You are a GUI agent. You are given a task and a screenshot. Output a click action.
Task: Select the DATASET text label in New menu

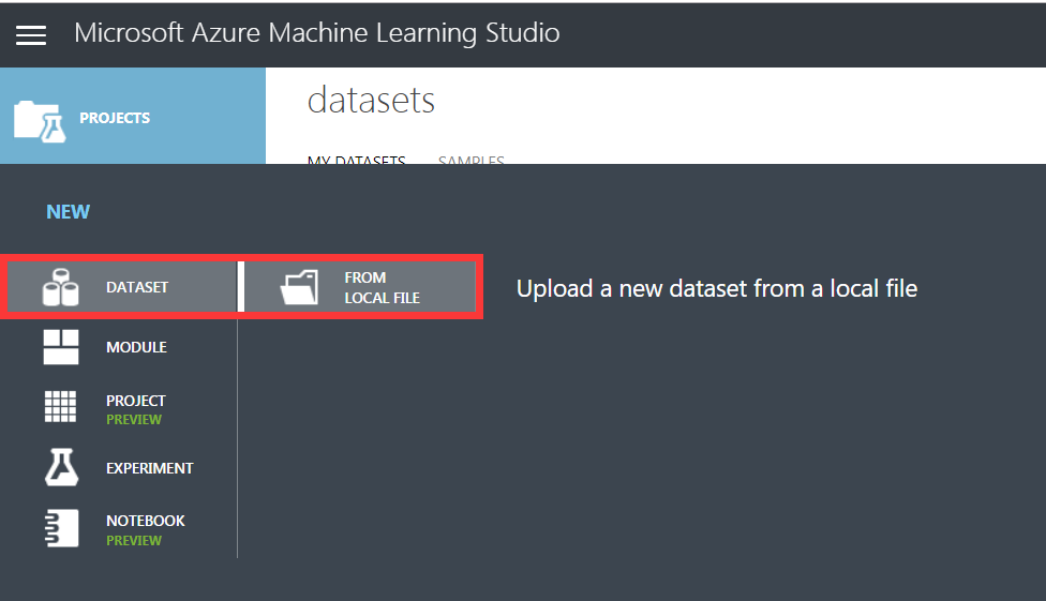137,287
